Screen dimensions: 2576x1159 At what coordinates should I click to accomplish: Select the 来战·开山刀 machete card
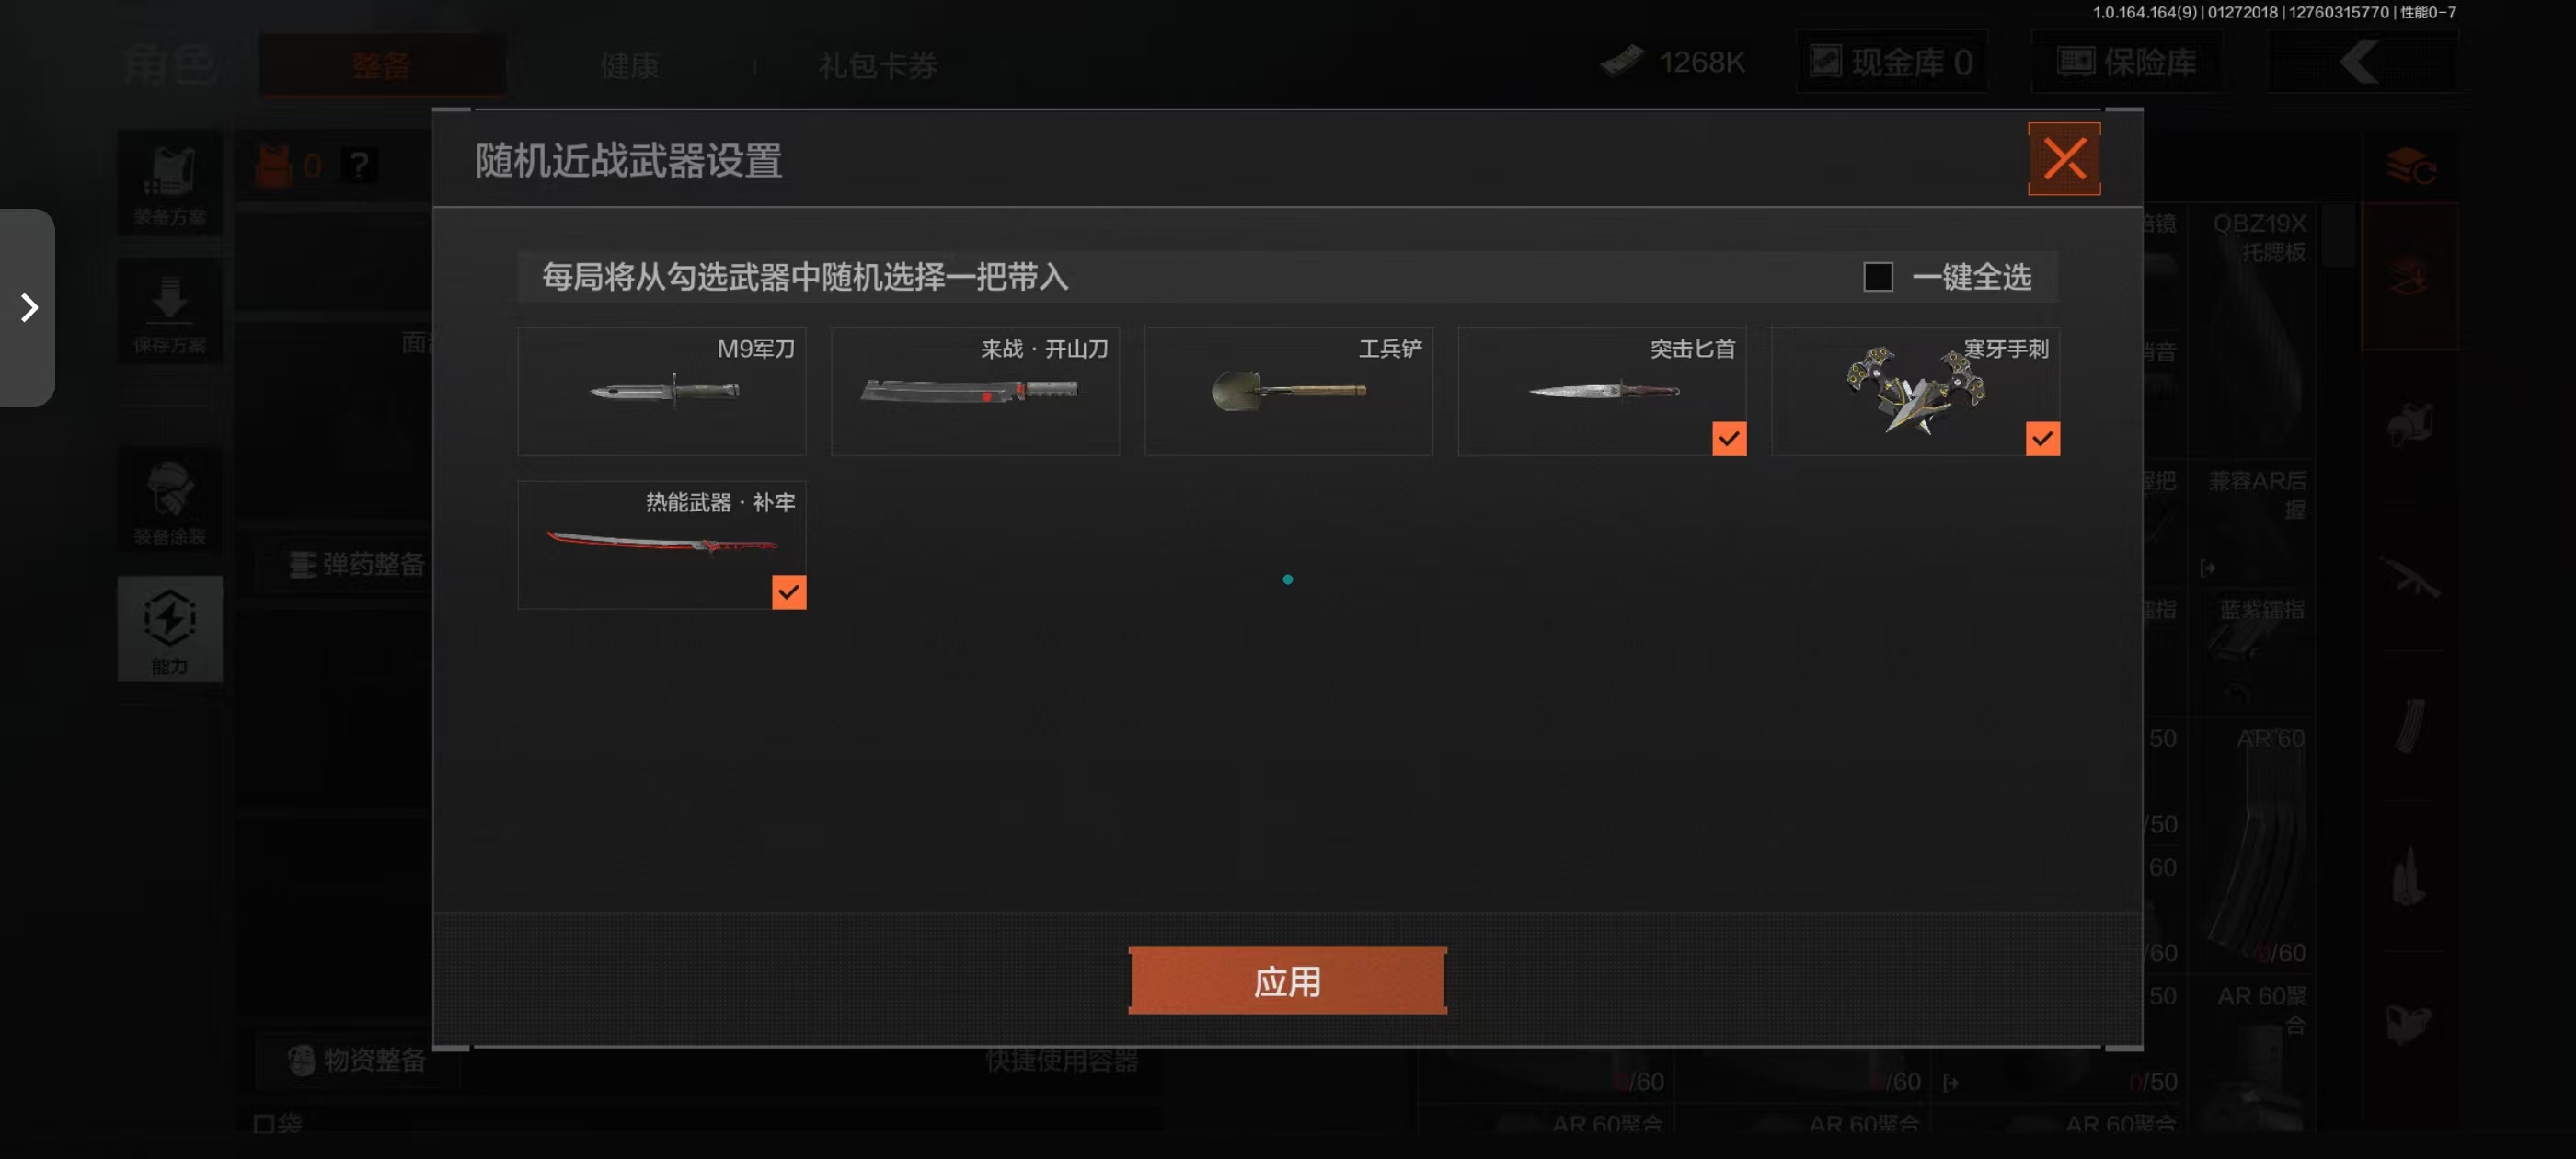[x=975, y=391]
